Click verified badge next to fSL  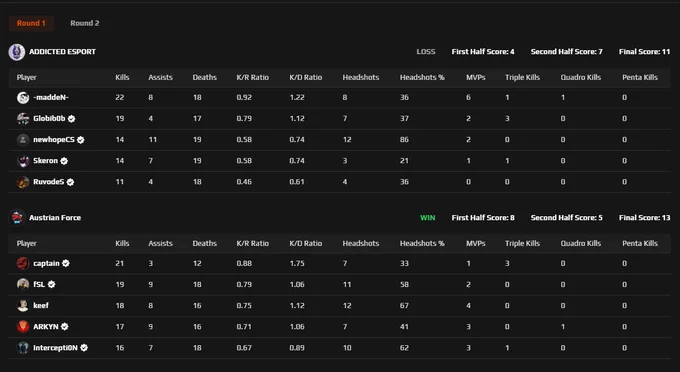[x=52, y=284]
